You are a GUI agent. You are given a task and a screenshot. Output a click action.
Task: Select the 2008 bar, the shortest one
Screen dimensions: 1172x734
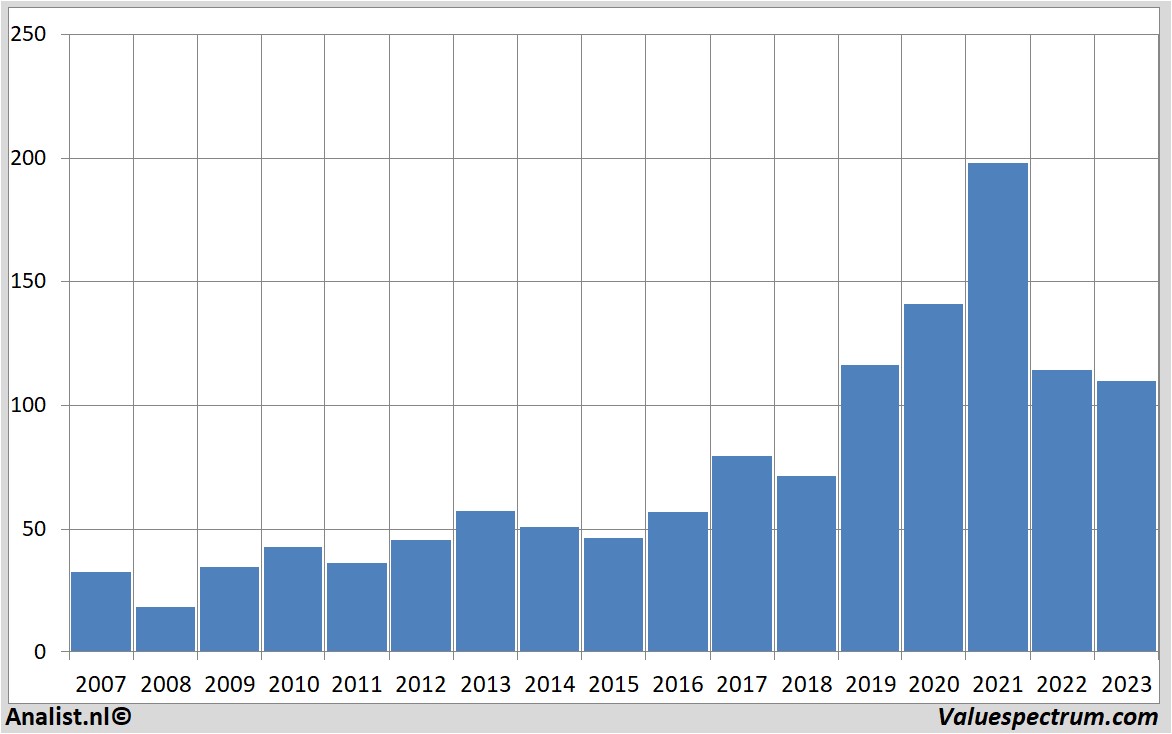click(x=165, y=629)
